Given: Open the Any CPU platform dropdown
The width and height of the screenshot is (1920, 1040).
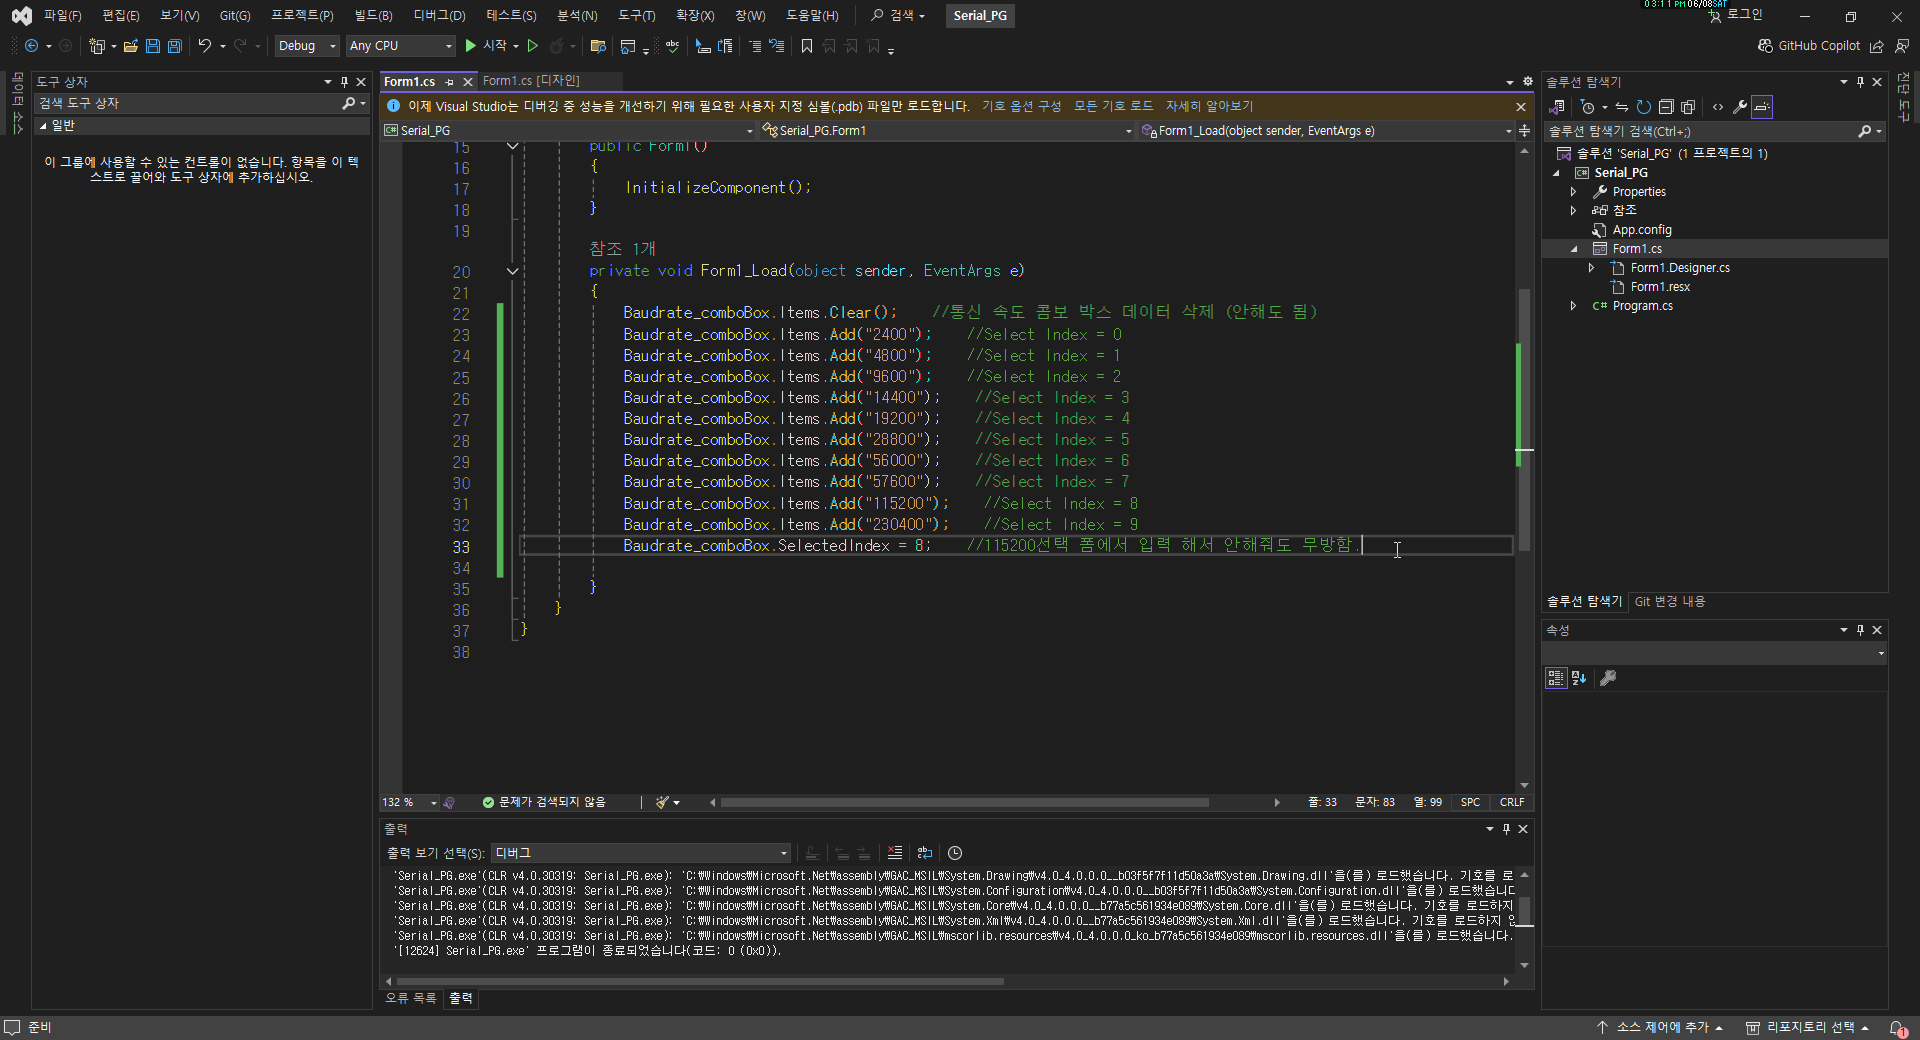Looking at the screenshot, I should pos(401,46).
